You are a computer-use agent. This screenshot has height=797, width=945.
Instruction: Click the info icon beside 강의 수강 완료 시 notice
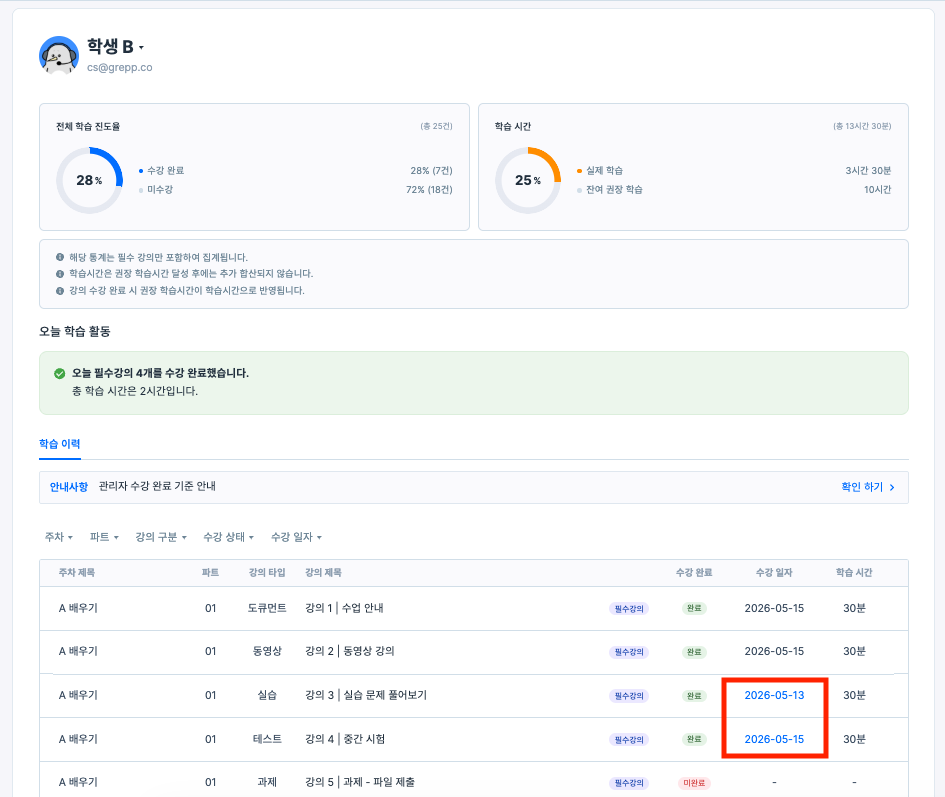pos(60,291)
